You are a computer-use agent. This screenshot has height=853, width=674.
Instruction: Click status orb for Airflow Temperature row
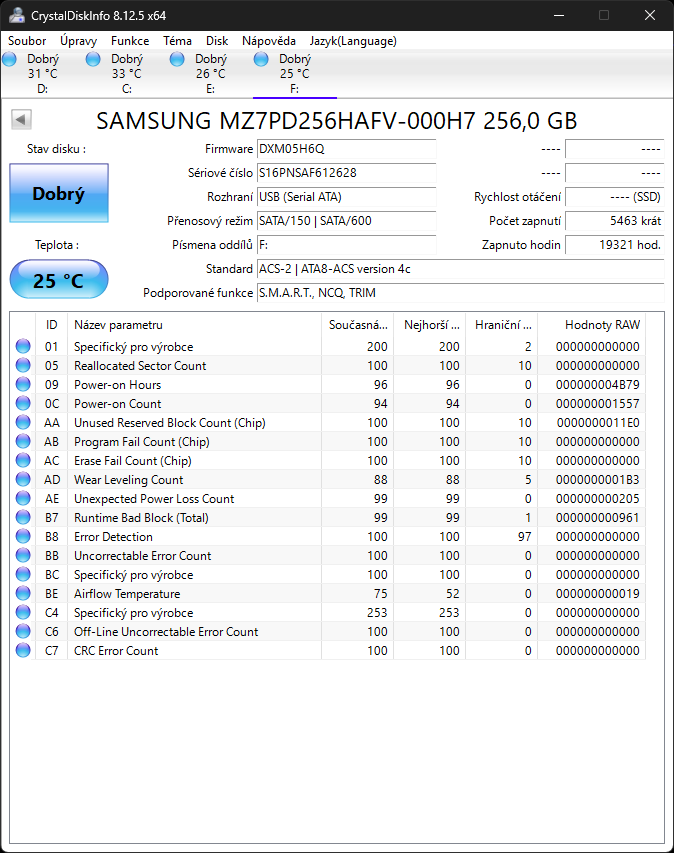(x=23, y=593)
